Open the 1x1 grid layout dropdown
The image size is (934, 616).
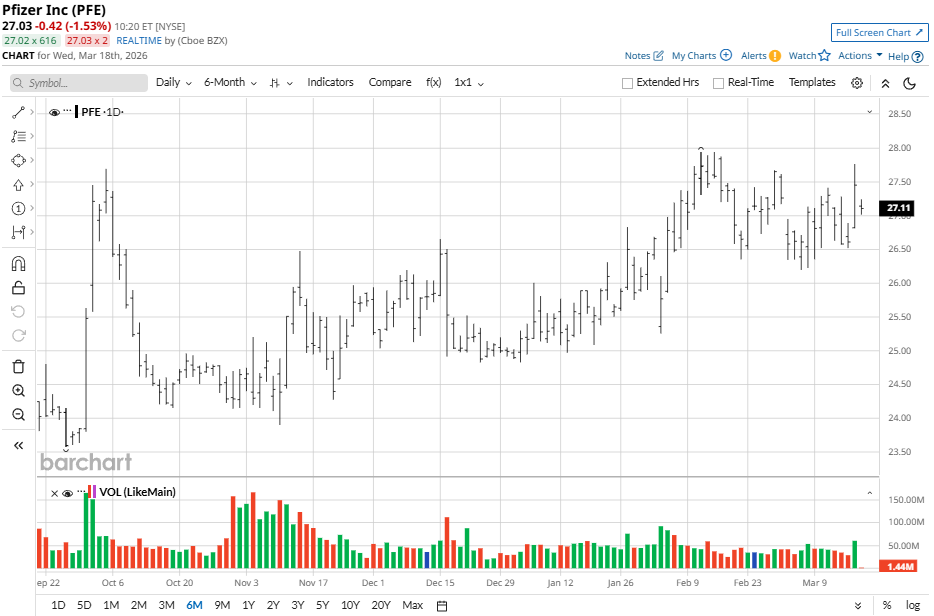point(469,82)
